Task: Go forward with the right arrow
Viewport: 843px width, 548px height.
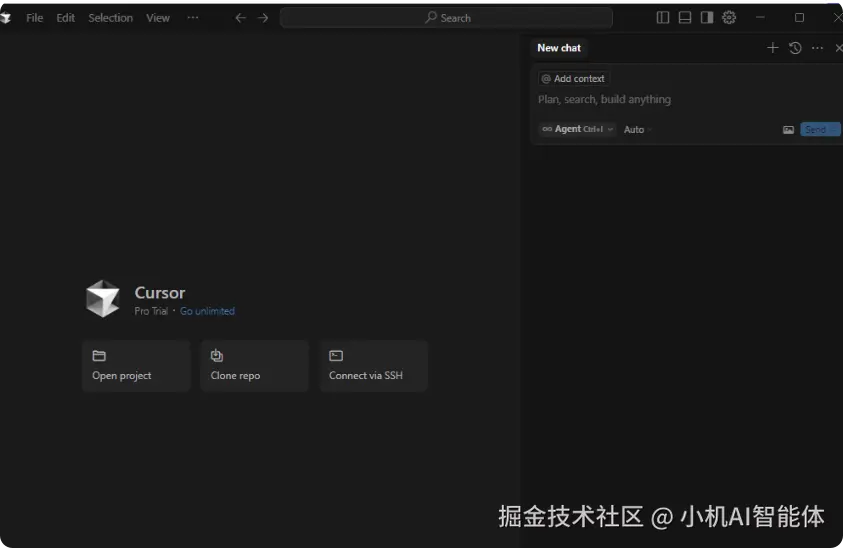Action: pyautogui.click(x=263, y=18)
